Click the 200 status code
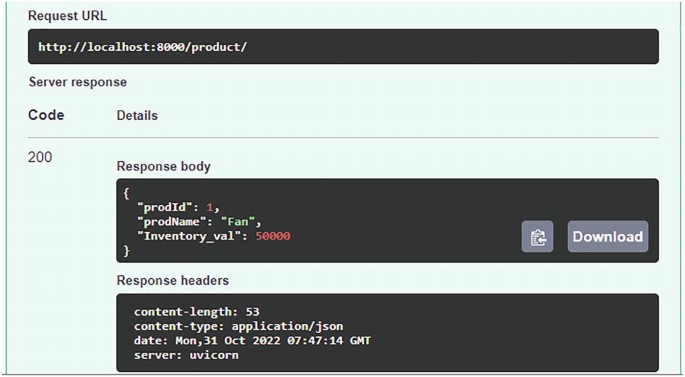This screenshot has height=377, width=685. (40, 157)
